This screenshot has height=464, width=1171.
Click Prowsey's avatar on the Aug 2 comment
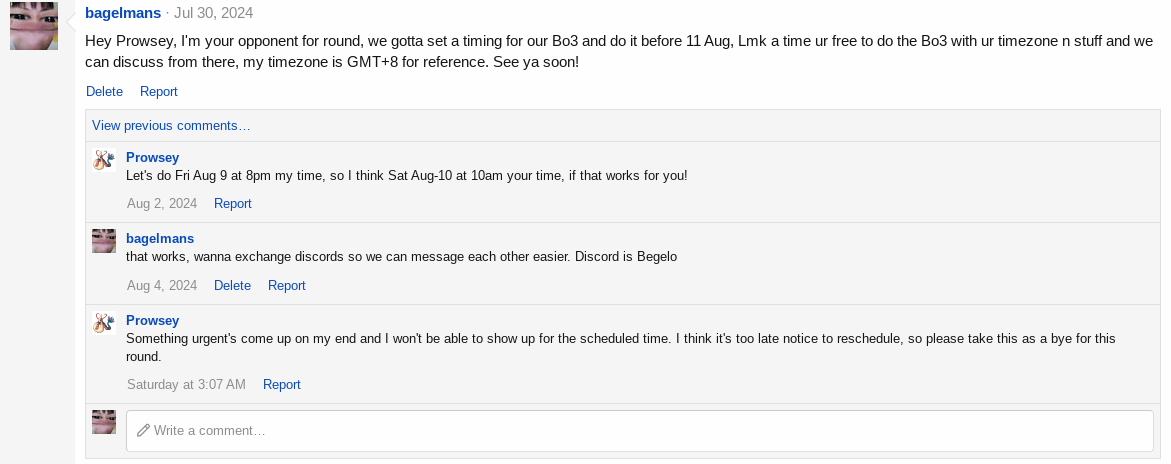click(x=104, y=160)
